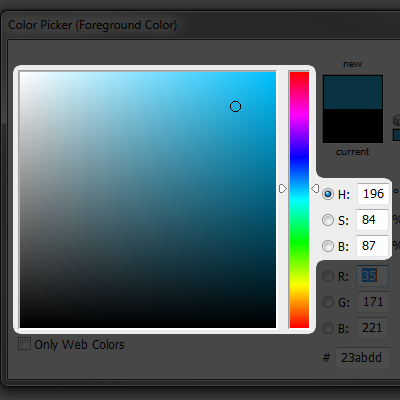The height and width of the screenshot is (400, 400).
Task: Select the H hue radio button
Action: (328, 194)
